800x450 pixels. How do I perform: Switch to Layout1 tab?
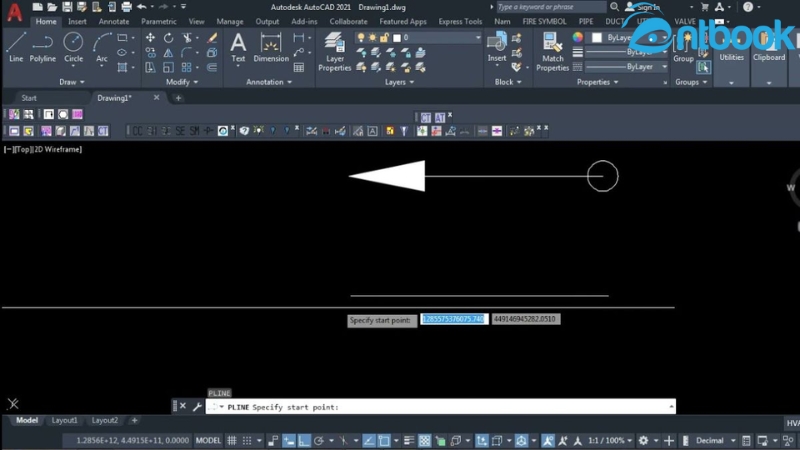coord(64,420)
